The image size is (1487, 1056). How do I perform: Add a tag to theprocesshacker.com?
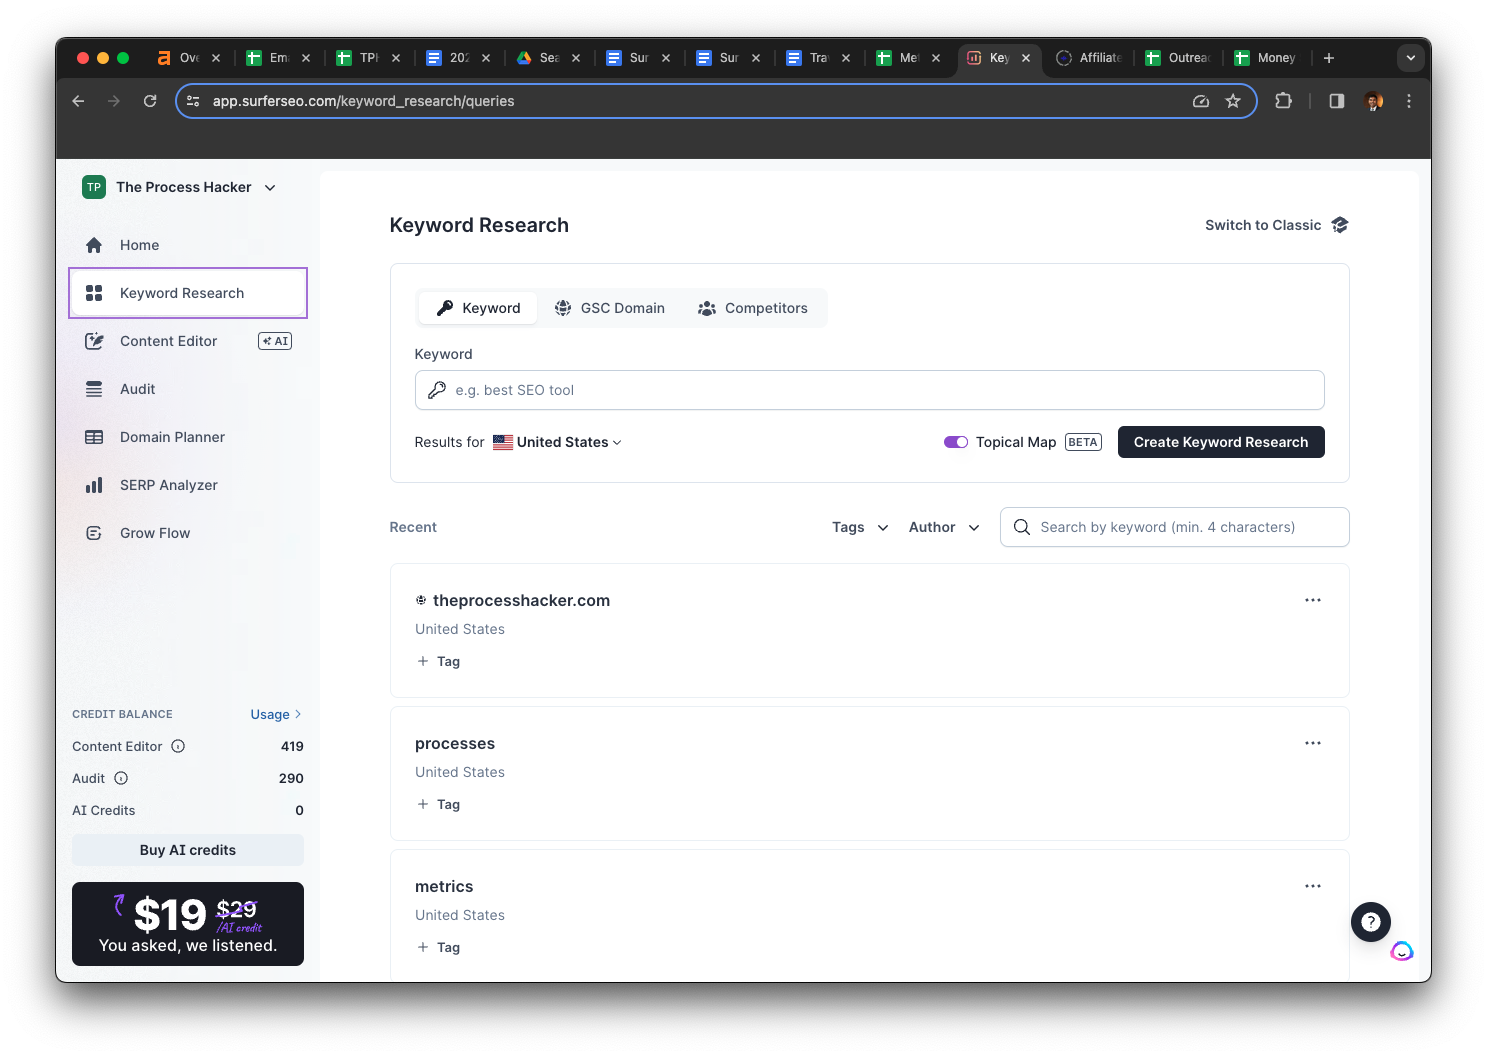pos(439,661)
